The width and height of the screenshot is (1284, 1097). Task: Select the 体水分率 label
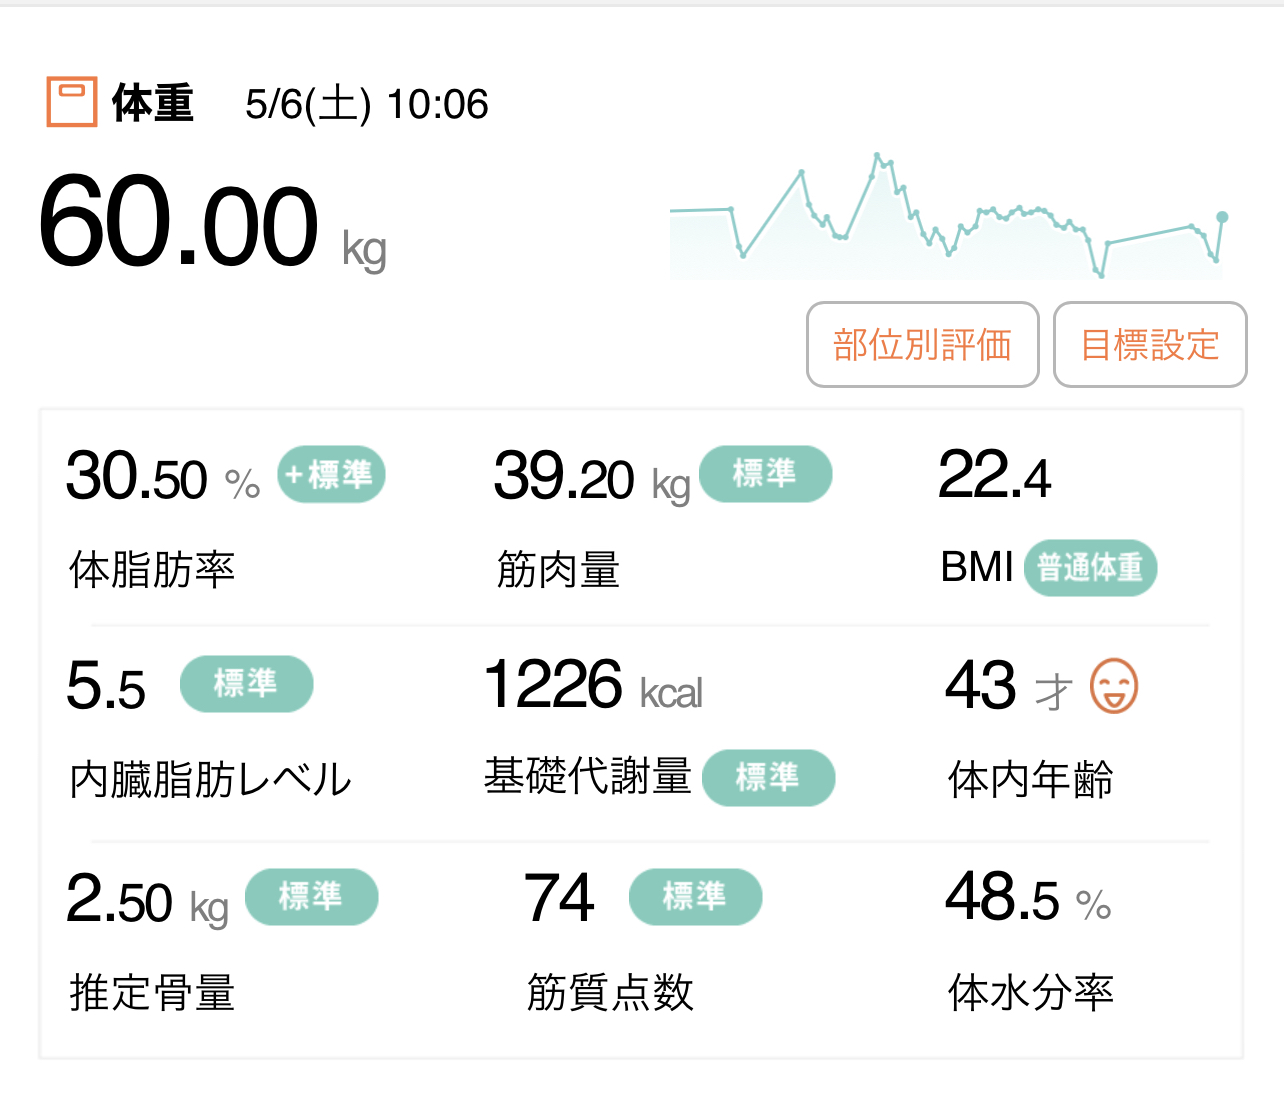1030,993
